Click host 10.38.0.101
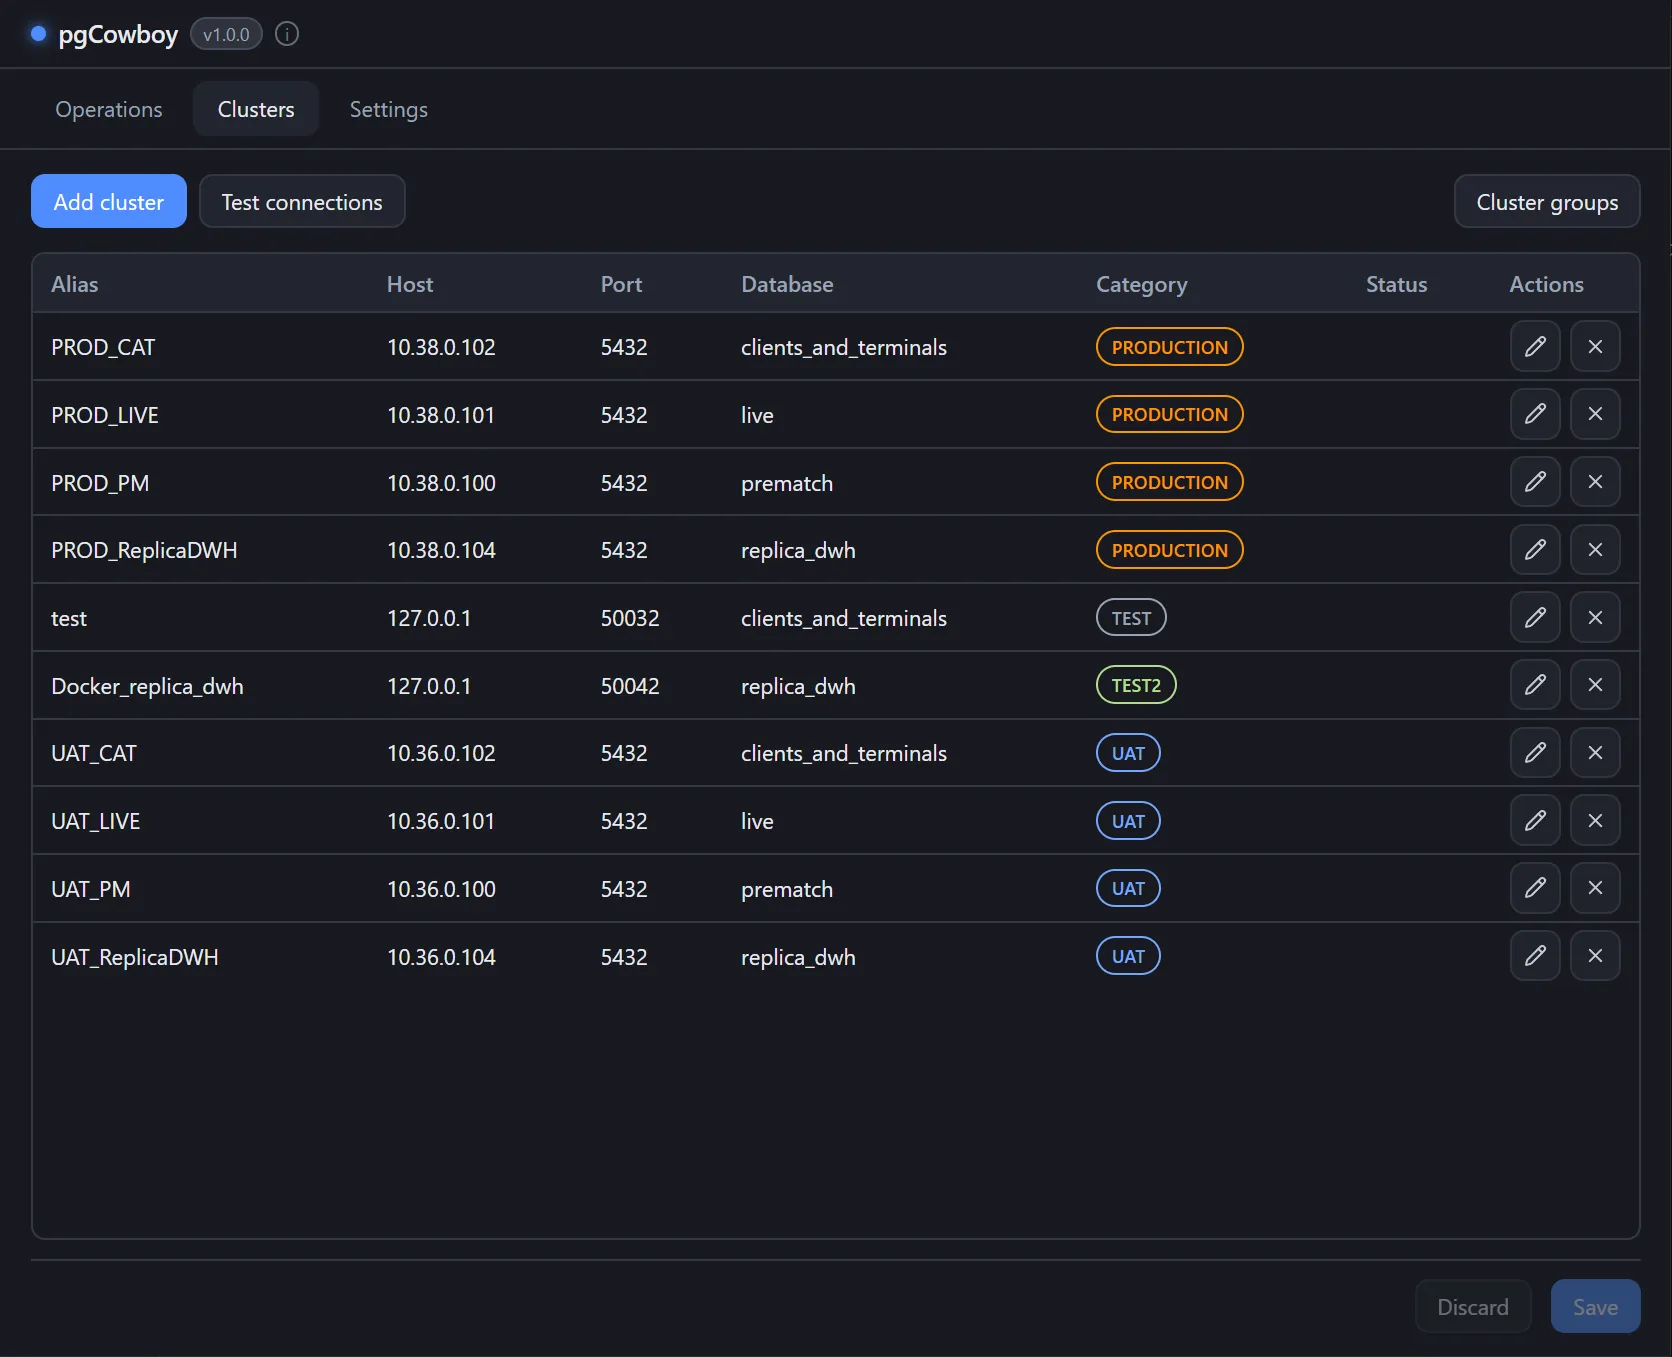This screenshot has width=1672, height=1357. click(441, 415)
